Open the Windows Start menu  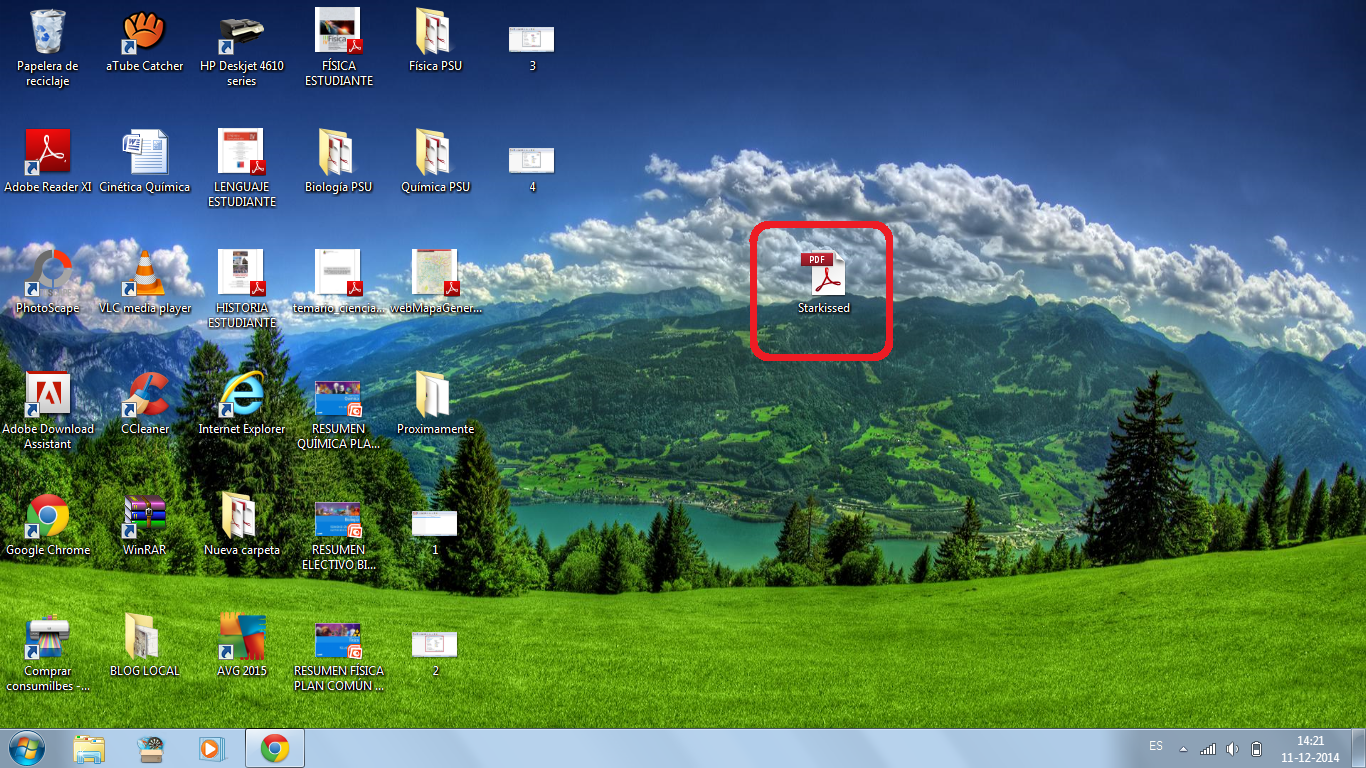click(25, 748)
